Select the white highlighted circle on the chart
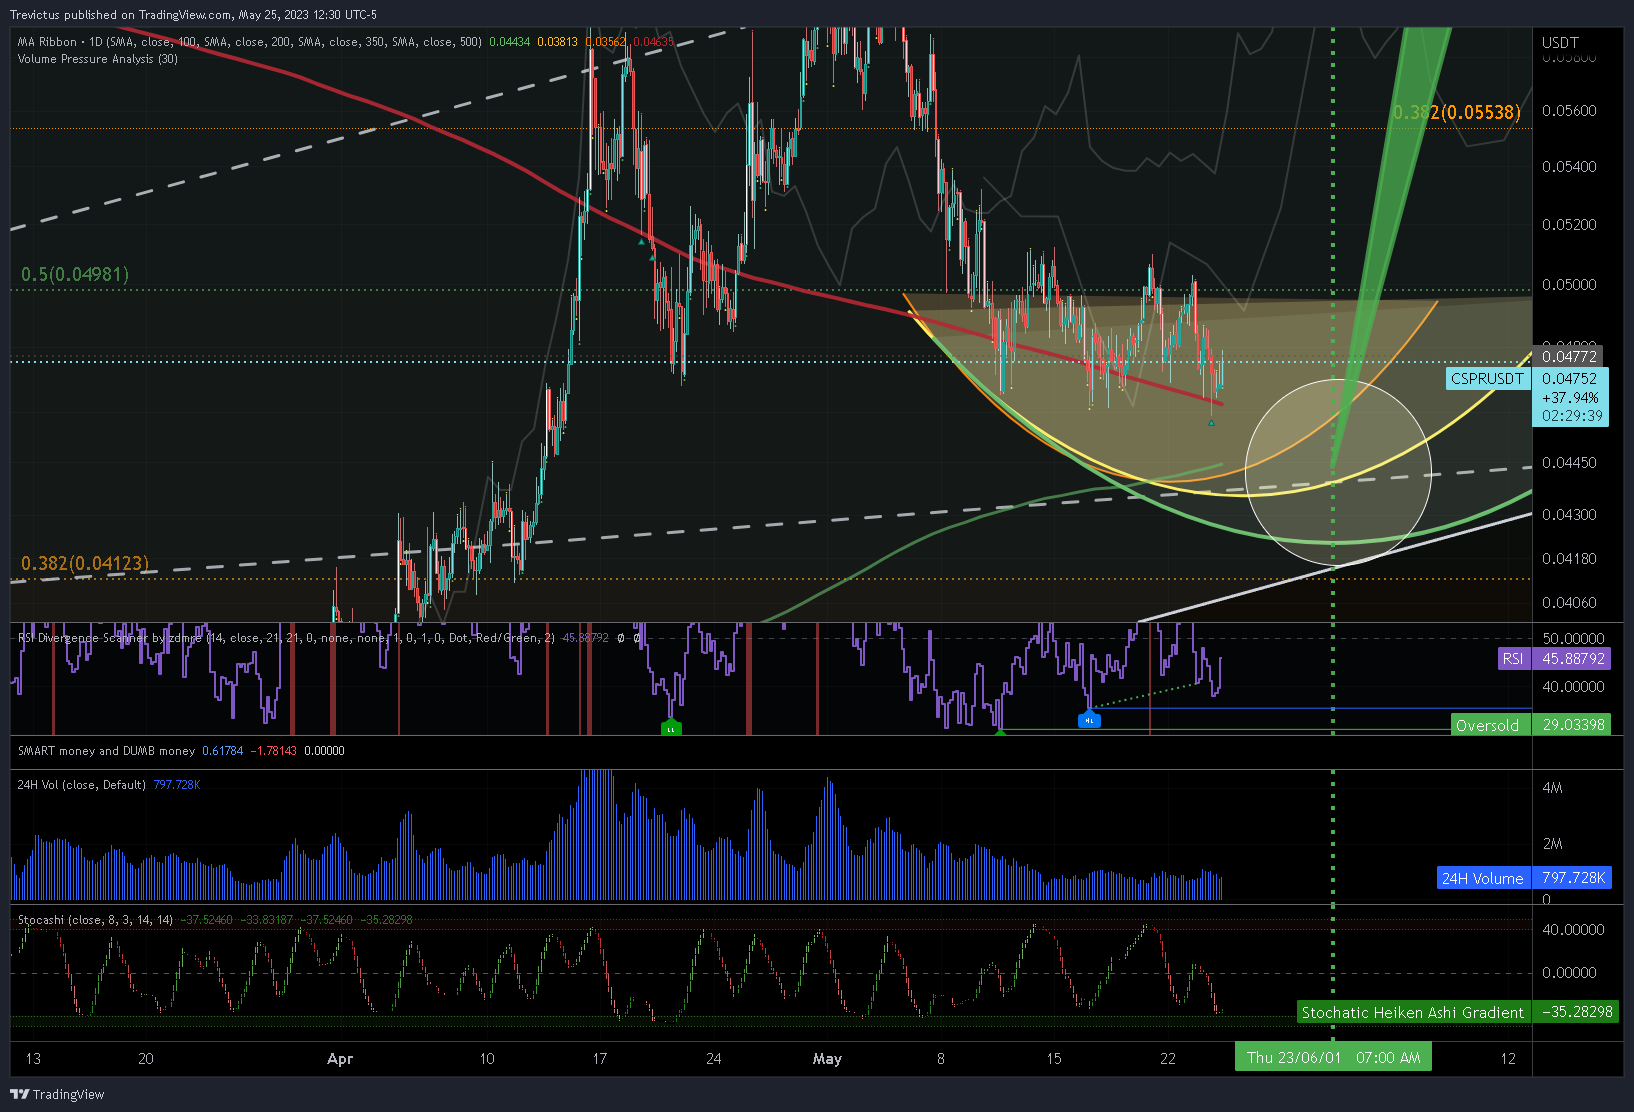This screenshot has width=1634, height=1112. pyautogui.click(x=1338, y=472)
